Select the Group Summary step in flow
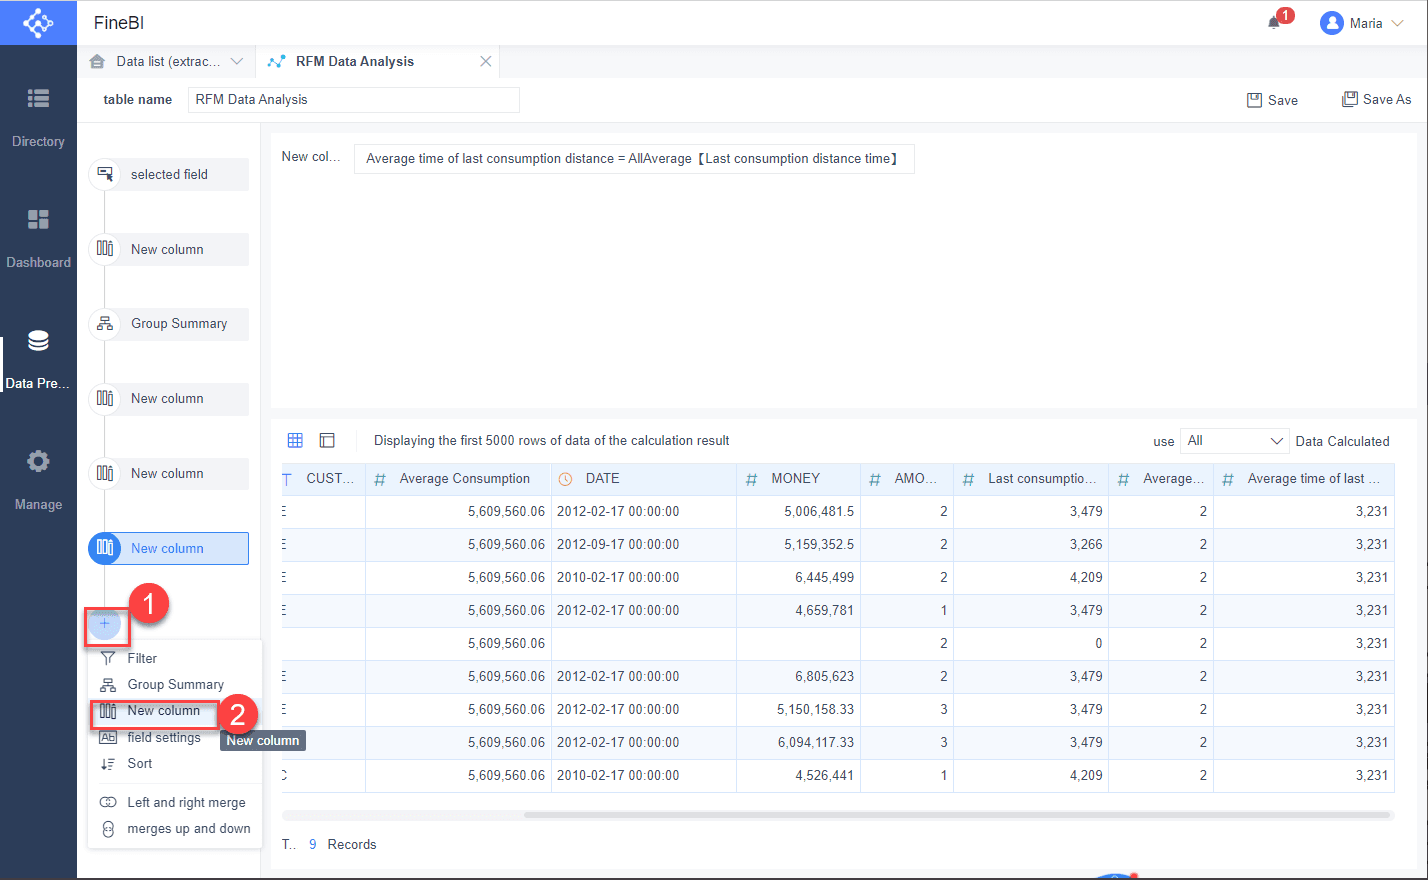Viewport: 1428px width, 880px height. [169, 324]
